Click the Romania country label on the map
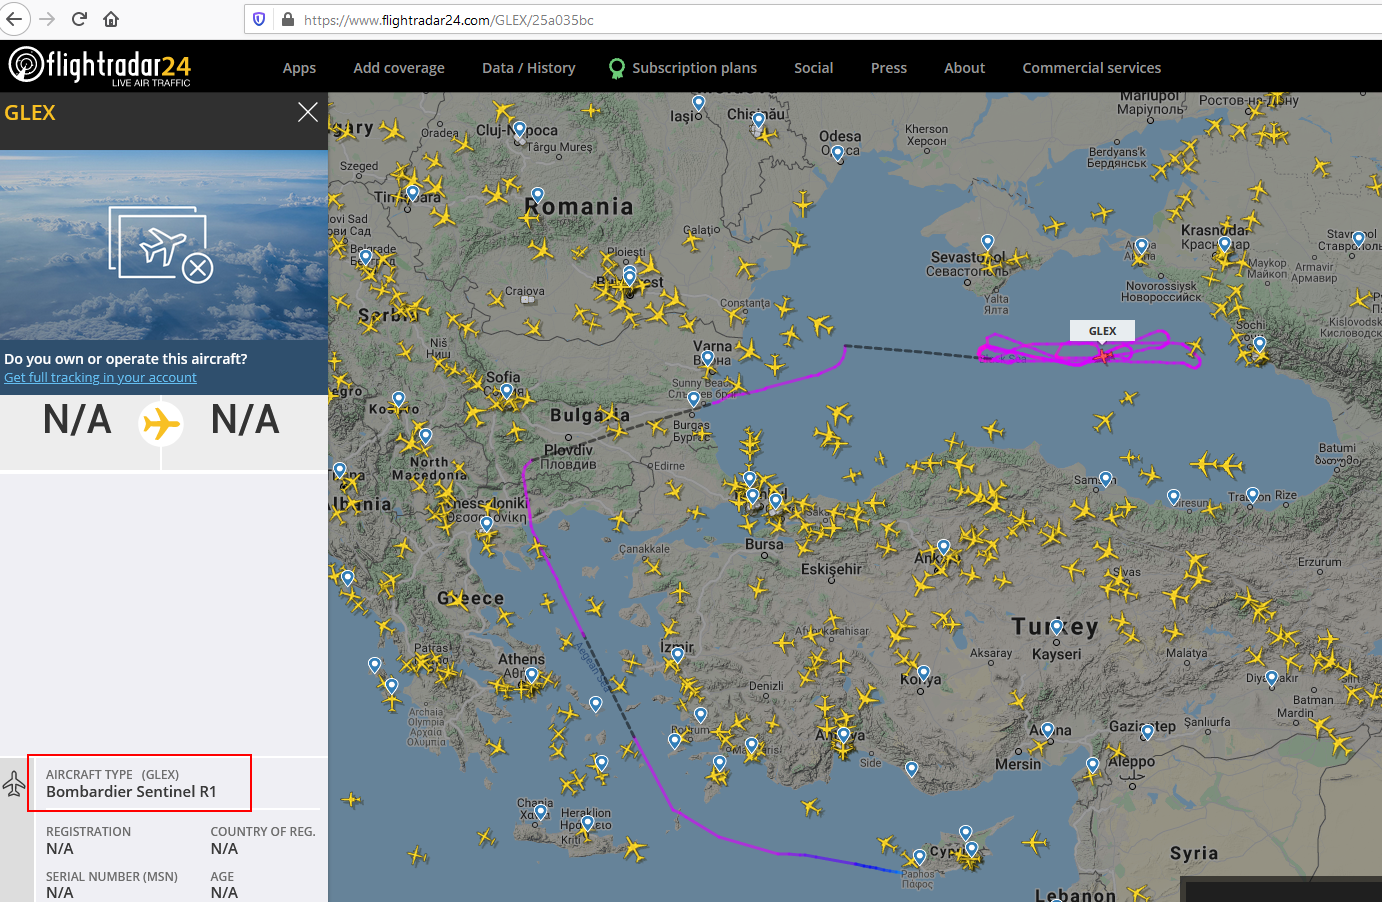Viewport: 1382px width, 902px height. click(579, 206)
